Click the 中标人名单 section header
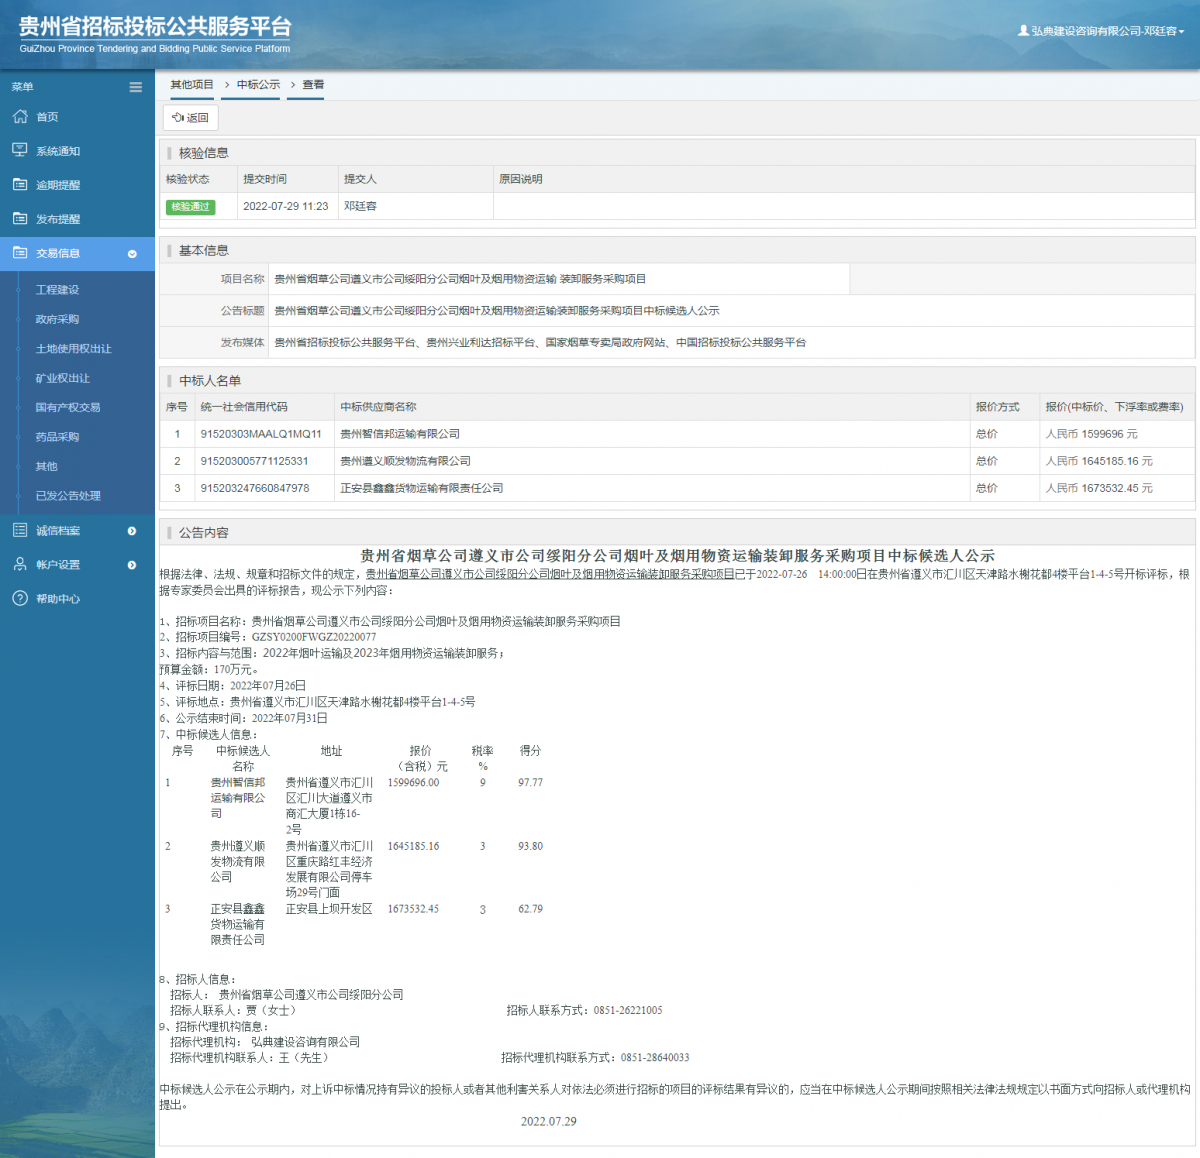Image resolution: width=1200 pixels, height=1158 pixels. coord(210,381)
